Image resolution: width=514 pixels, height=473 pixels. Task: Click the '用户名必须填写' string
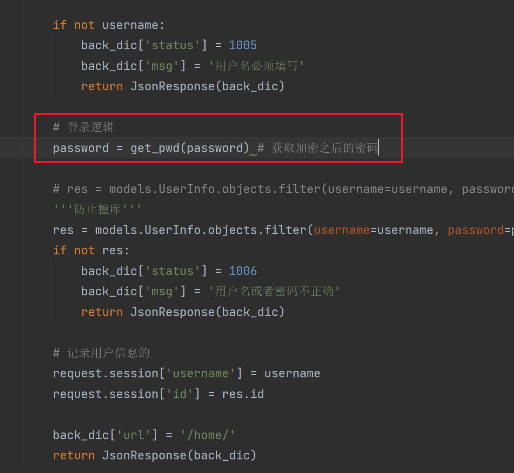click(256, 66)
